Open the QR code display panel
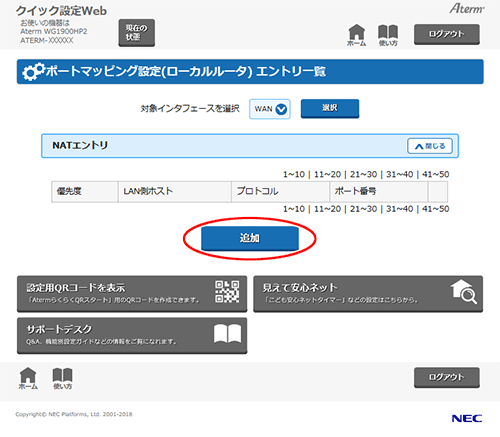 [132, 294]
